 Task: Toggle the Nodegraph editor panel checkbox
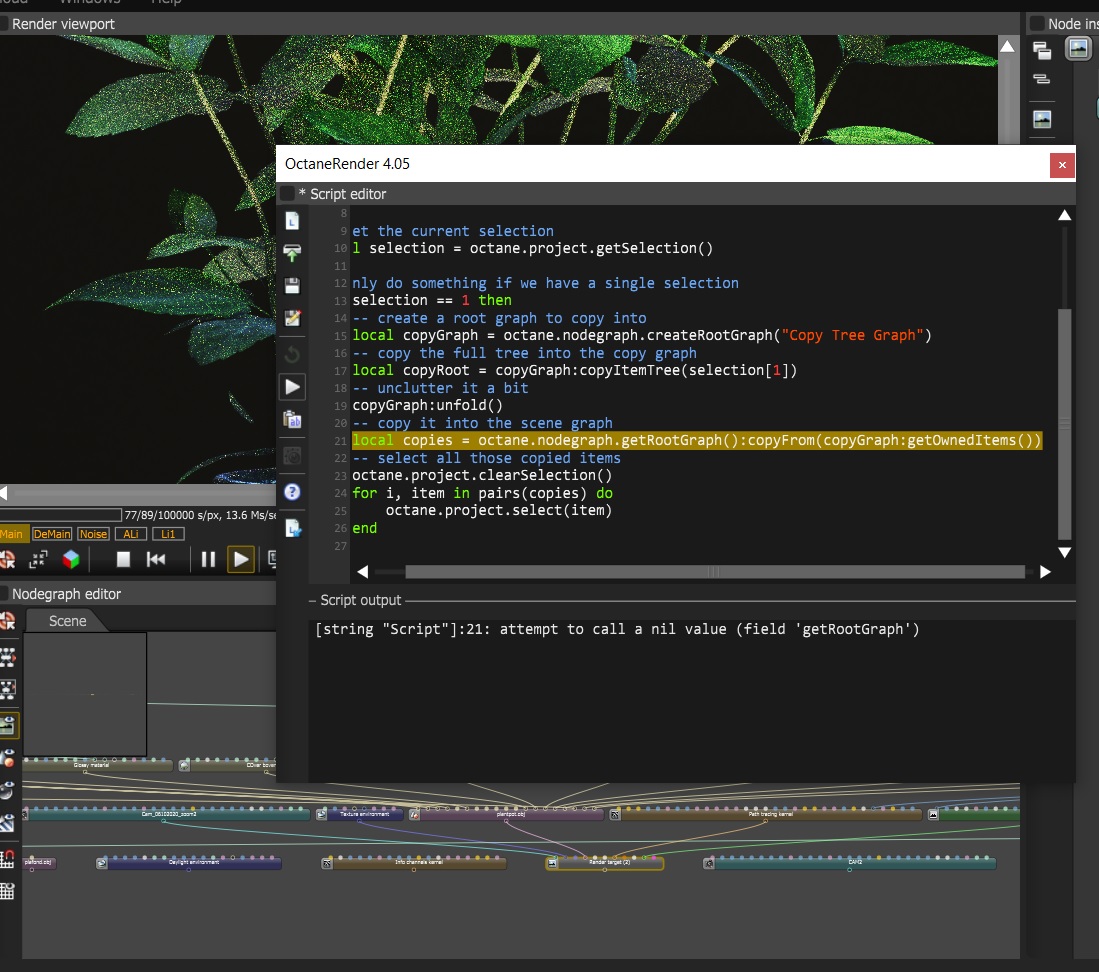[4, 594]
